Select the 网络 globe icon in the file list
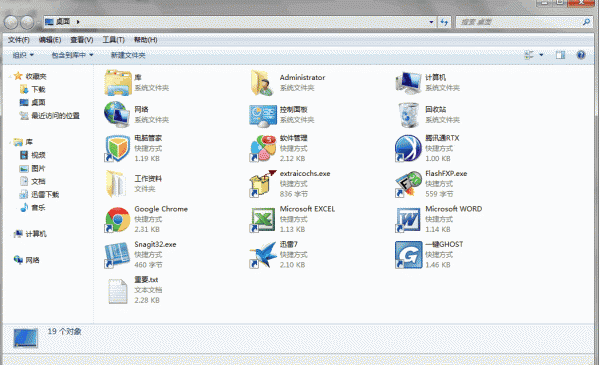The width and height of the screenshot is (600, 365). pyautogui.click(x=117, y=114)
